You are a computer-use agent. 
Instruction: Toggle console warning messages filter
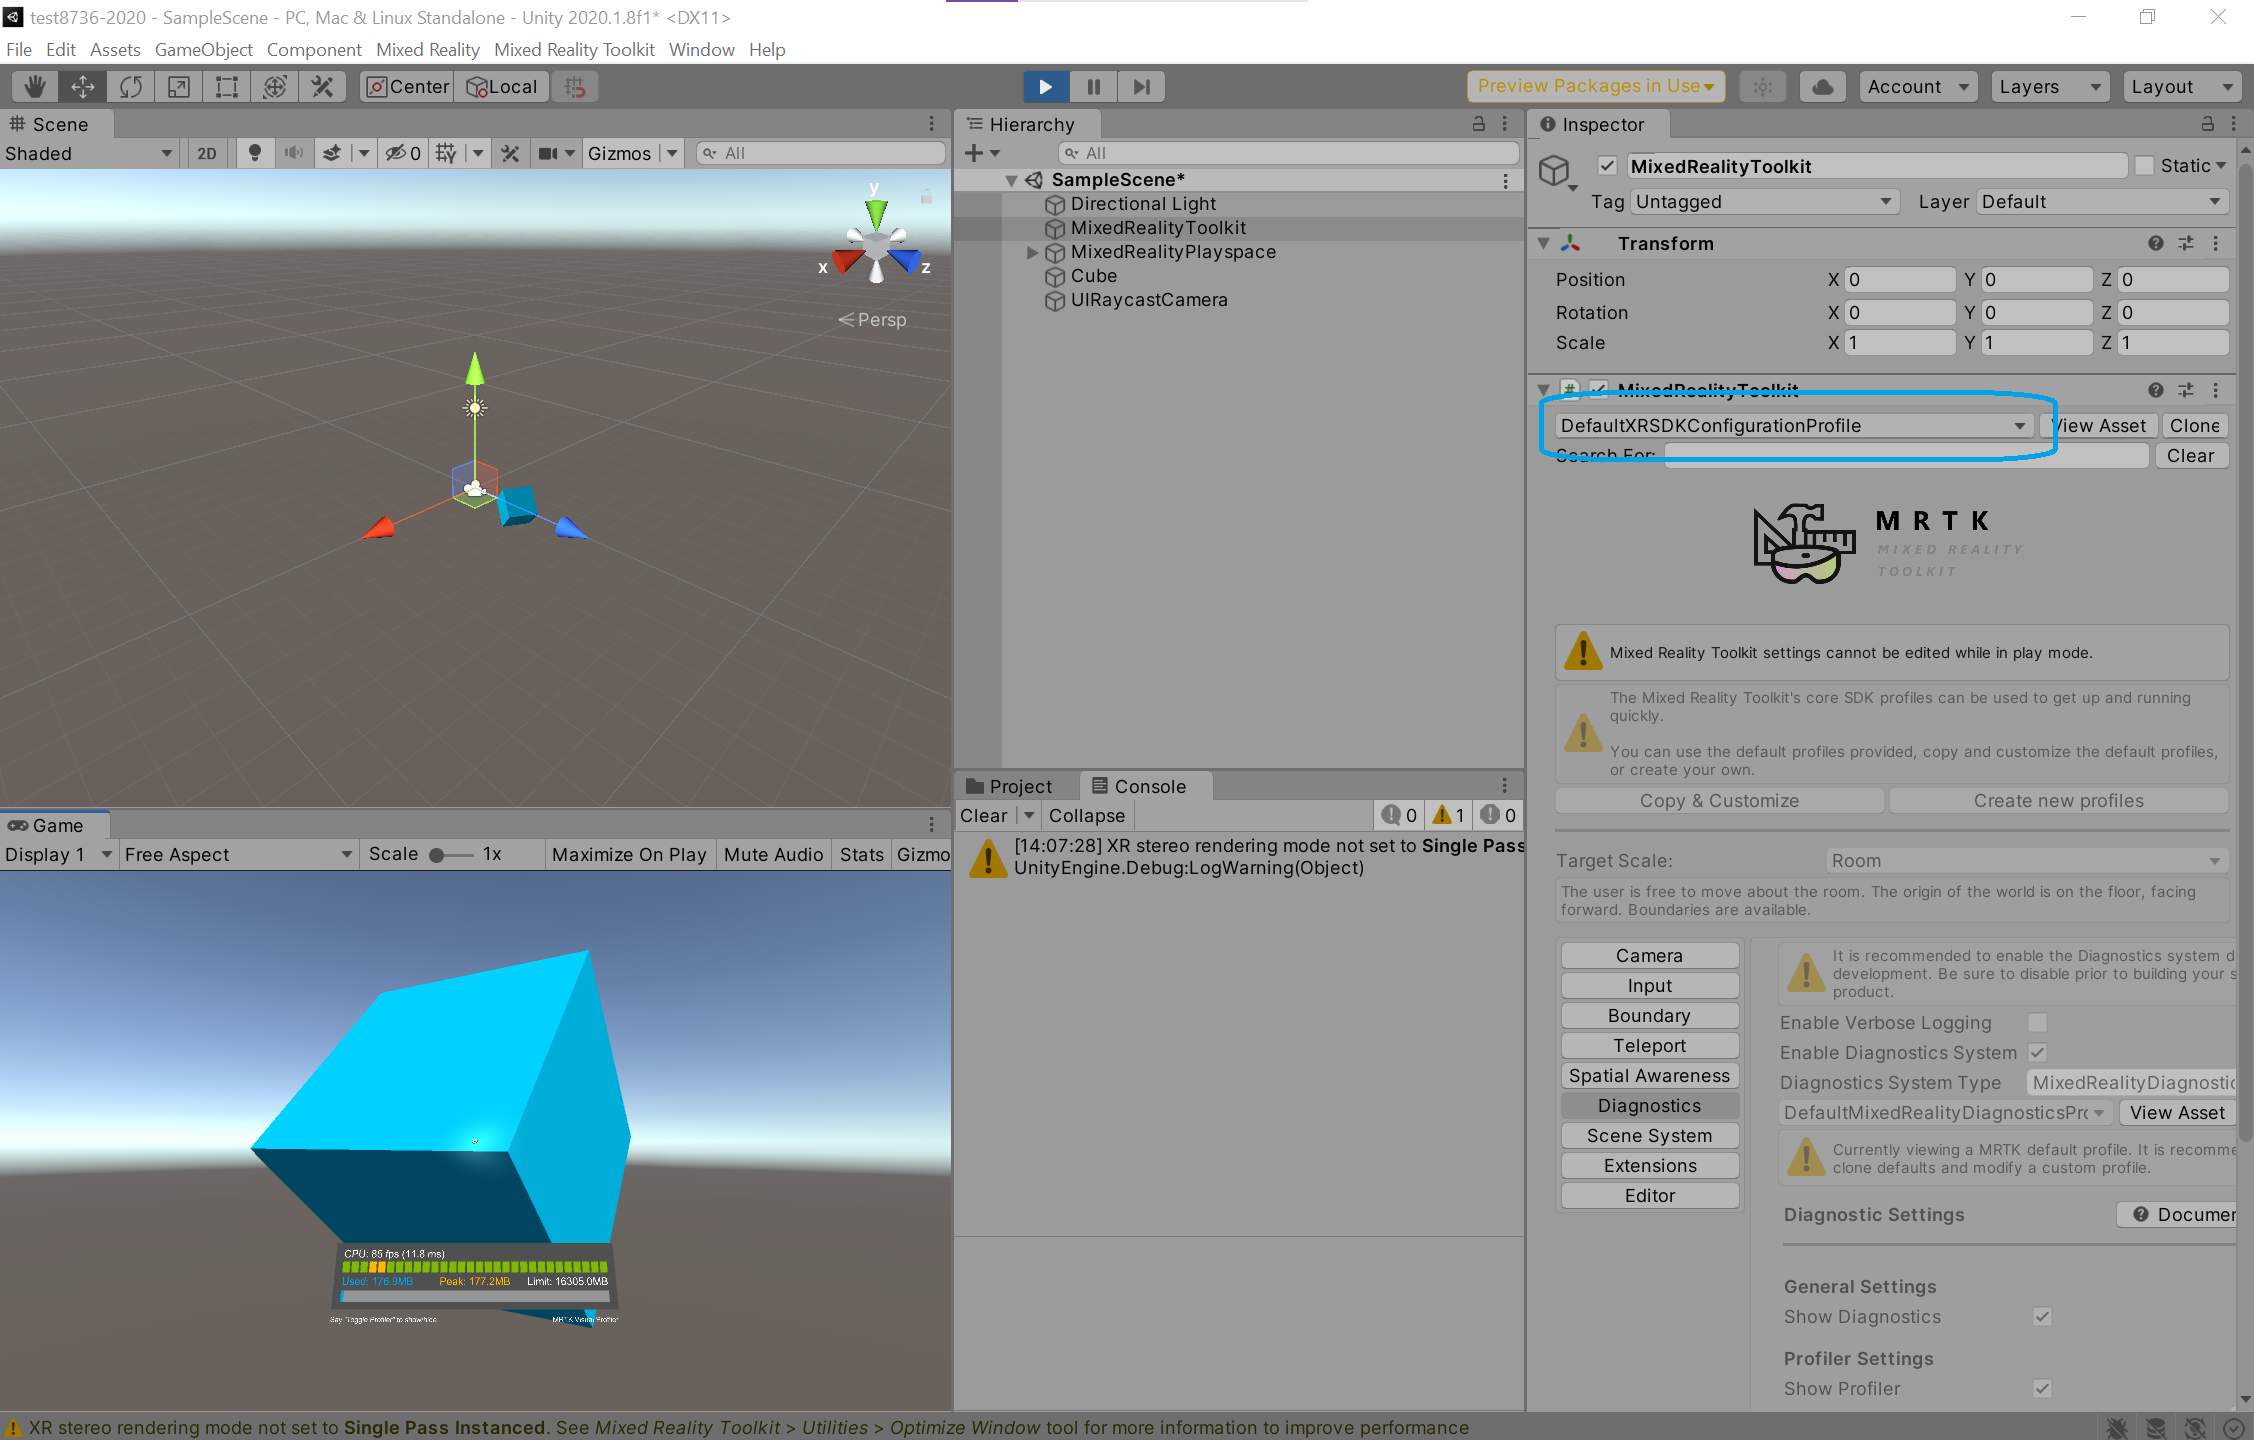pos(1448,815)
